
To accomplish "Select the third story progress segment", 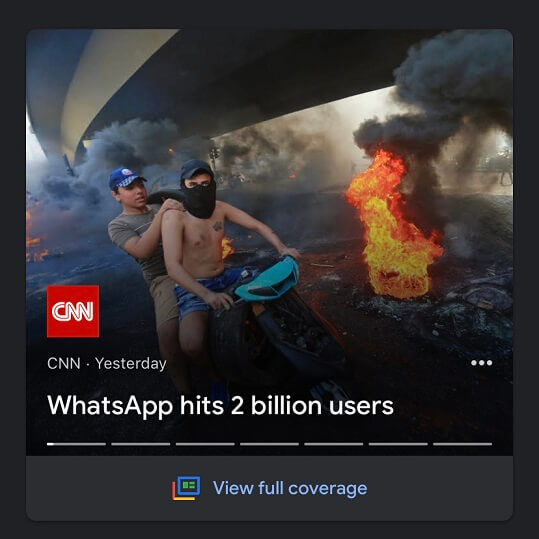I will (205, 444).
